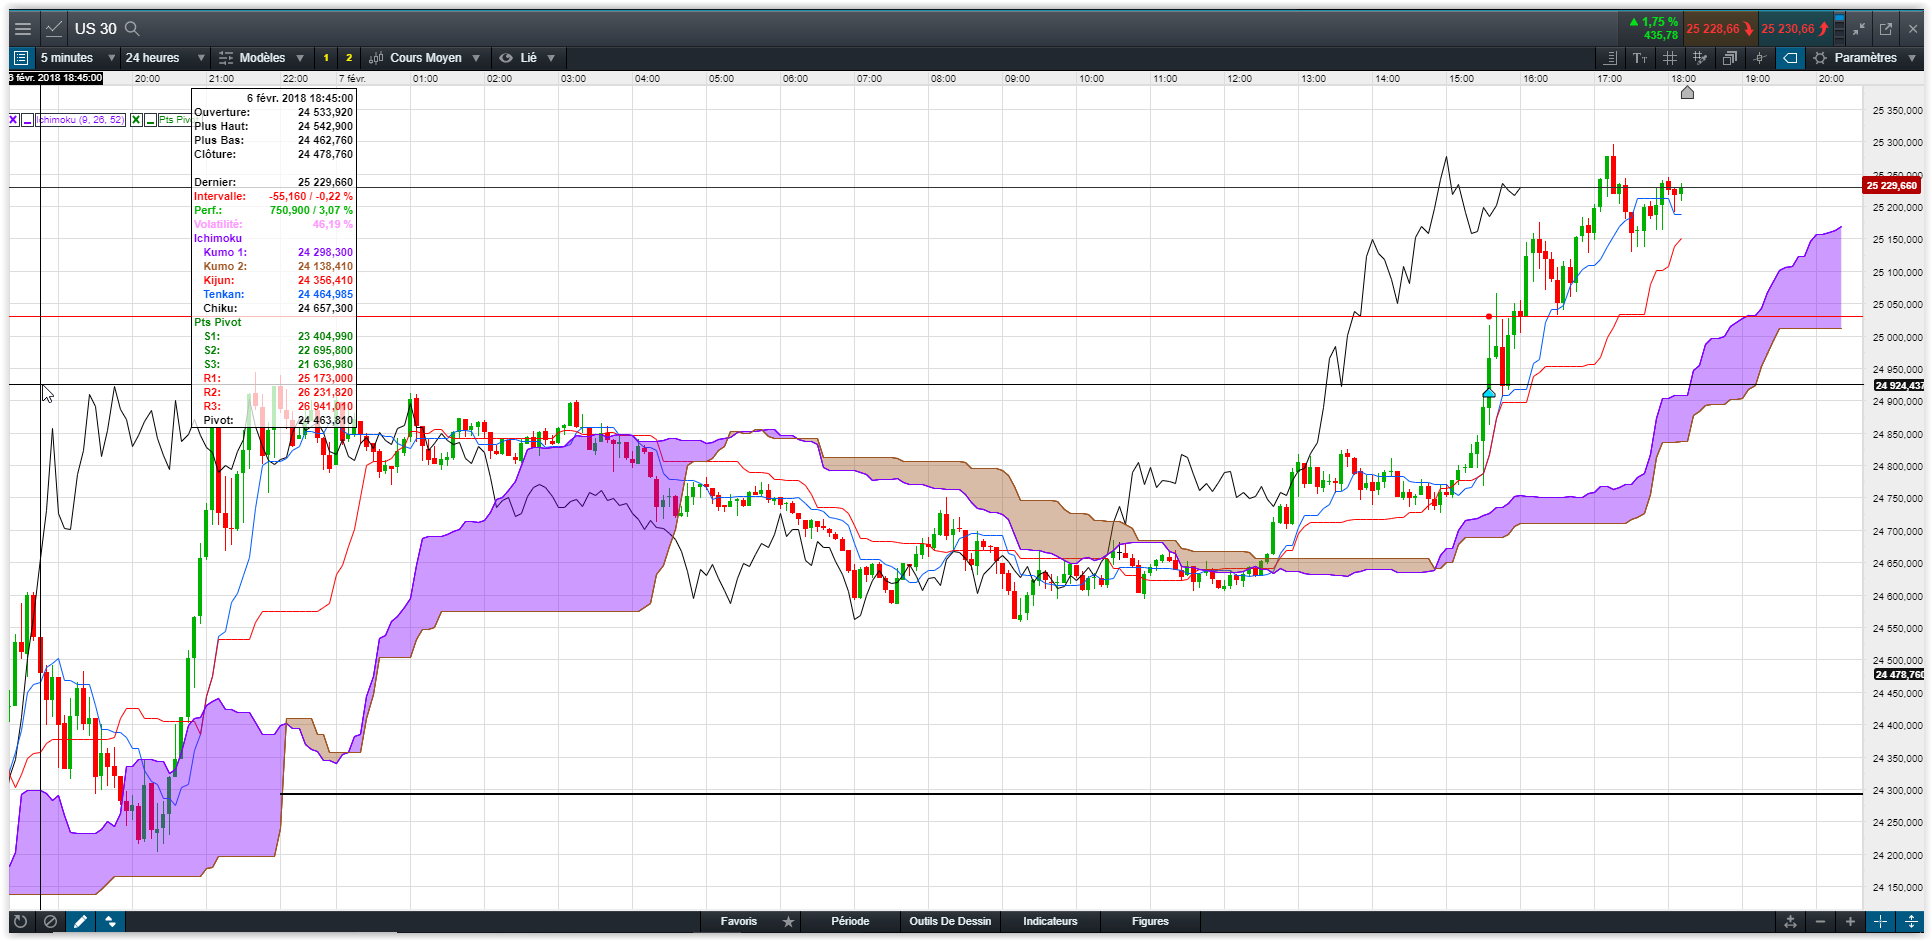The width and height of the screenshot is (1932, 941).
Task: Toggle the right-aligned scale icon
Action: [x=1610, y=58]
